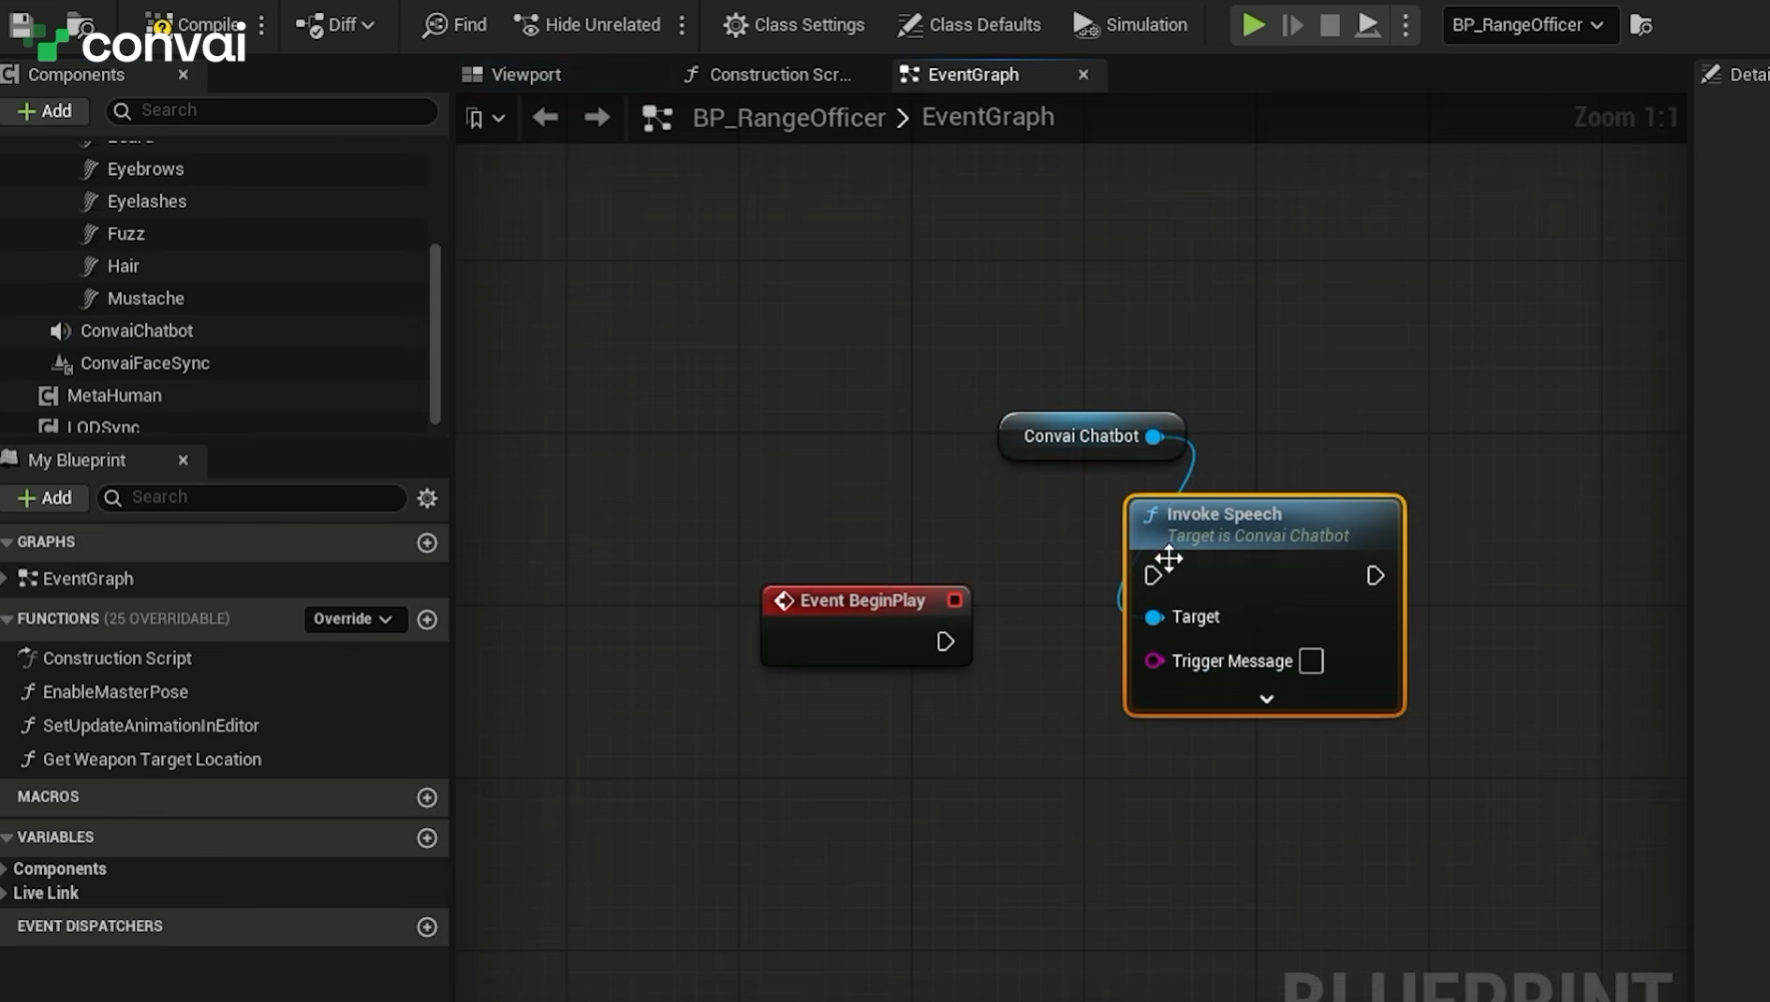The width and height of the screenshot is (1770, 1002).
Task: Expand the Components variable category
Action: click(5, 869)
